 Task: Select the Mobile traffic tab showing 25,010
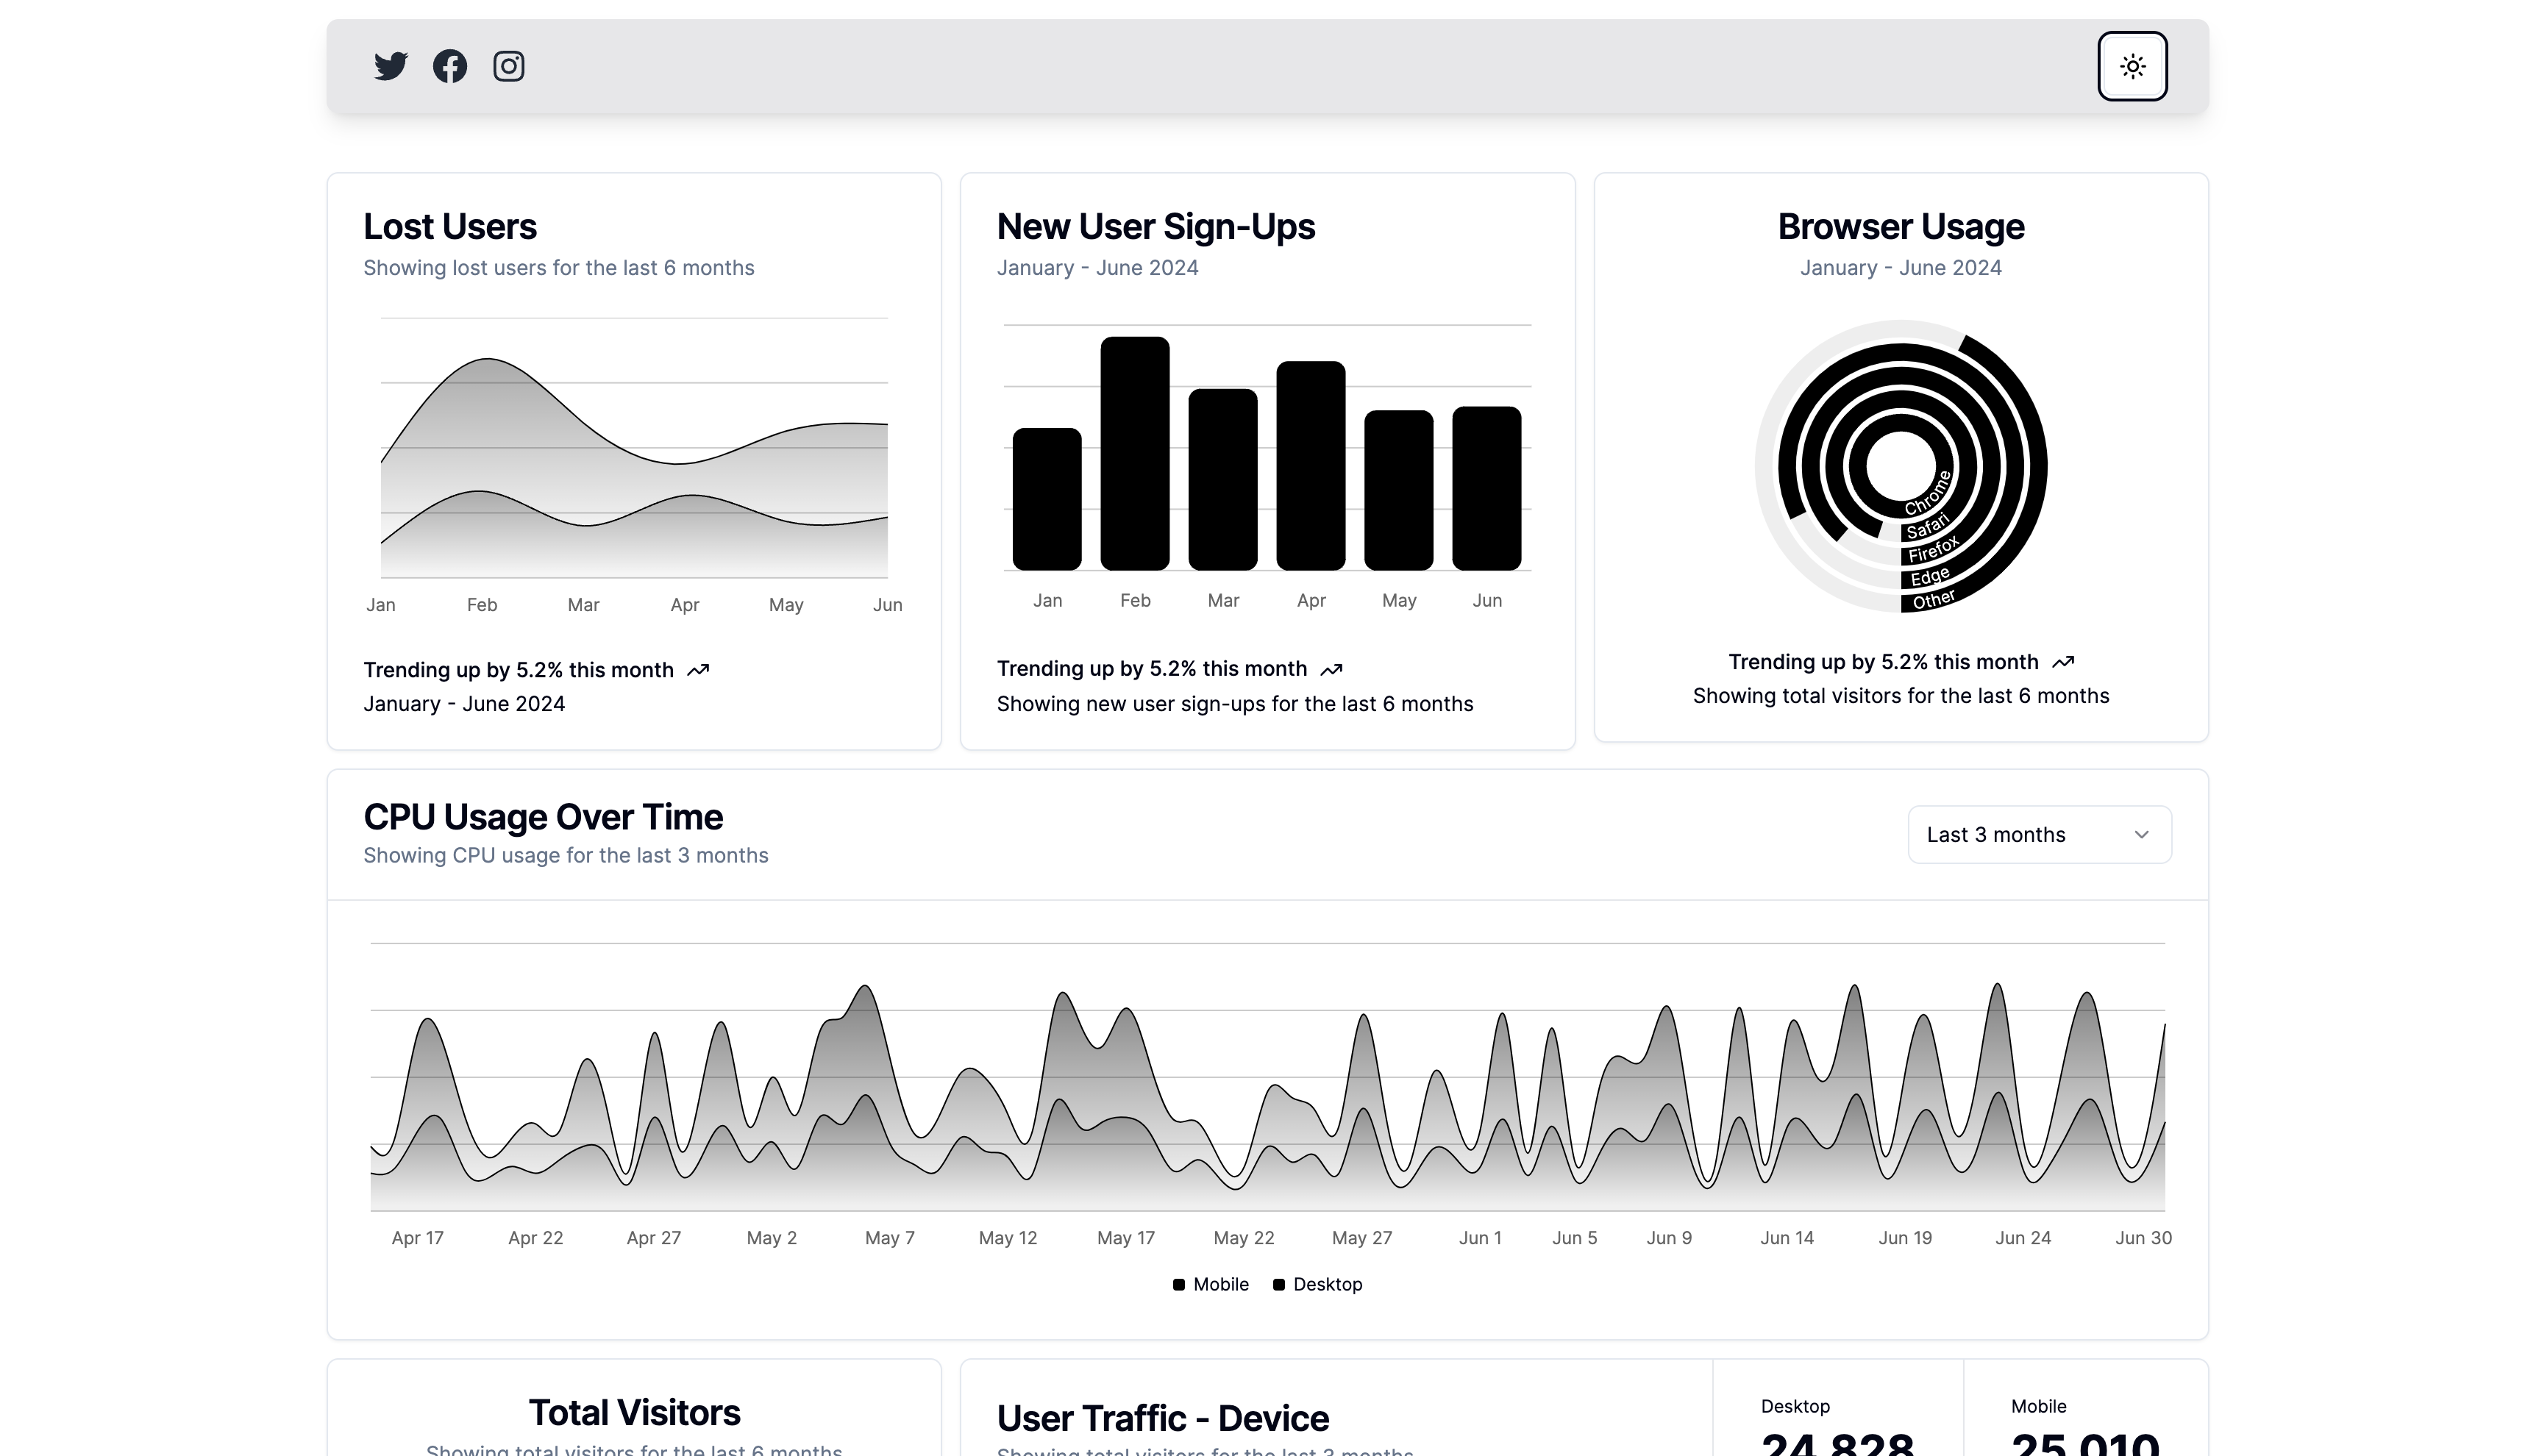click(2085, 1420)
